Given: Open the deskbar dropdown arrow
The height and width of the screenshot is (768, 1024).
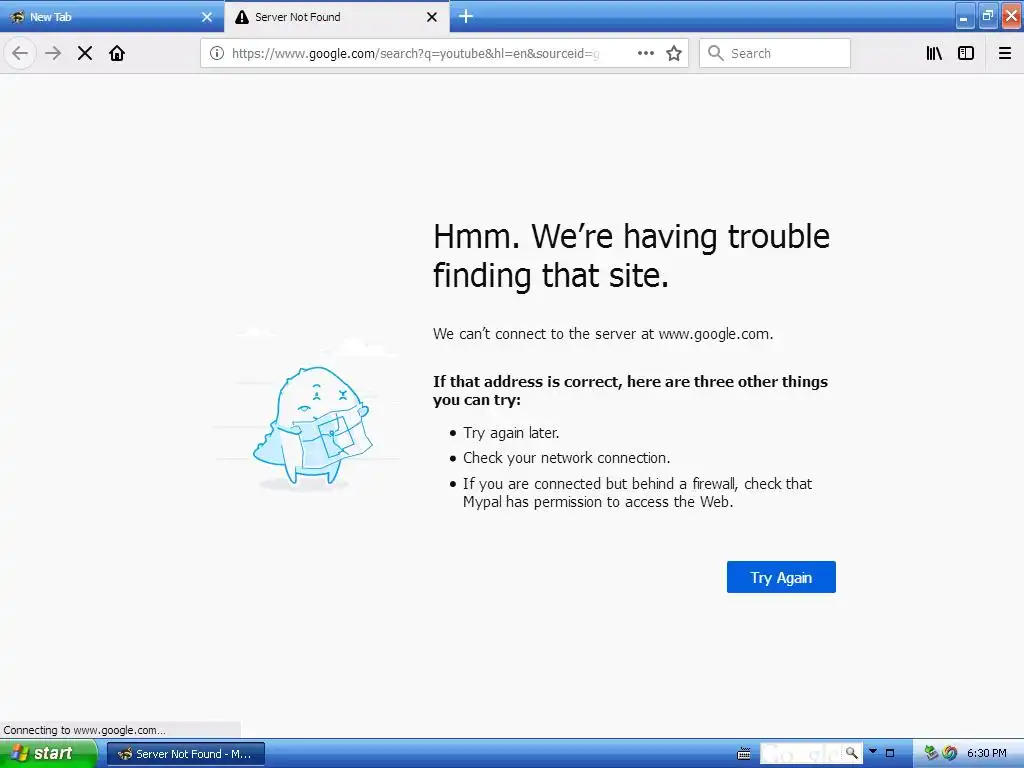Looking at the screenshot, I should click(x=873, y=752).
